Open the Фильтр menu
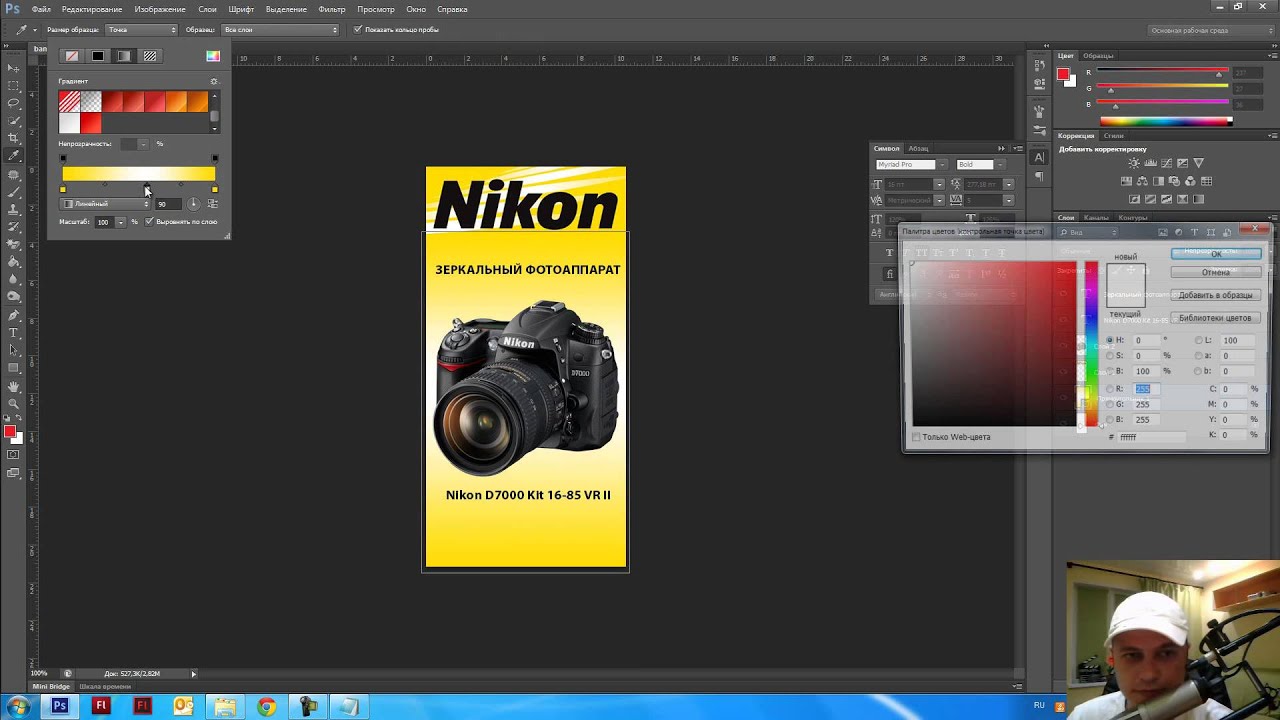 (x=332, y=9)
